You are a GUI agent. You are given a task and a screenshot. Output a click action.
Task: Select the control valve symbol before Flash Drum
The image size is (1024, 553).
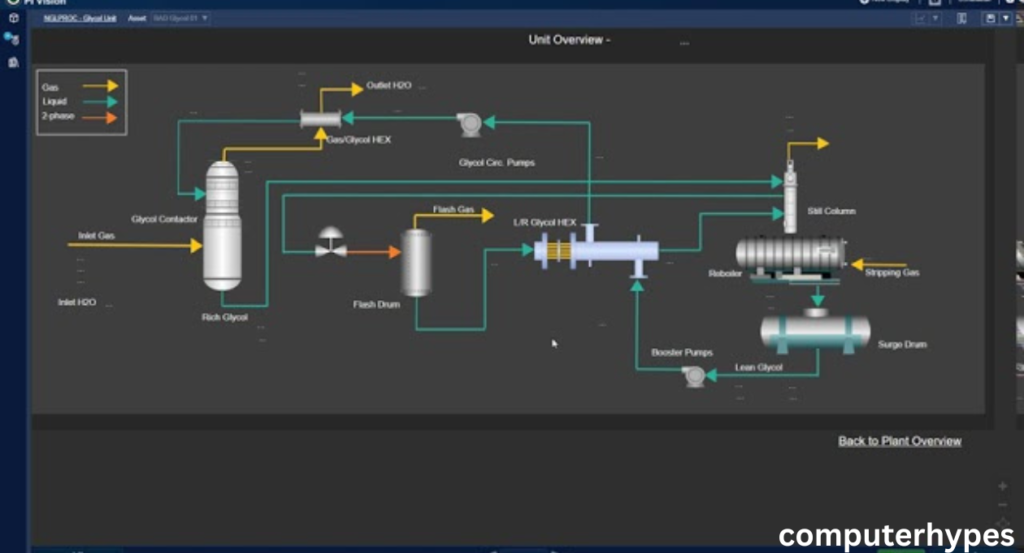point(330,242)
